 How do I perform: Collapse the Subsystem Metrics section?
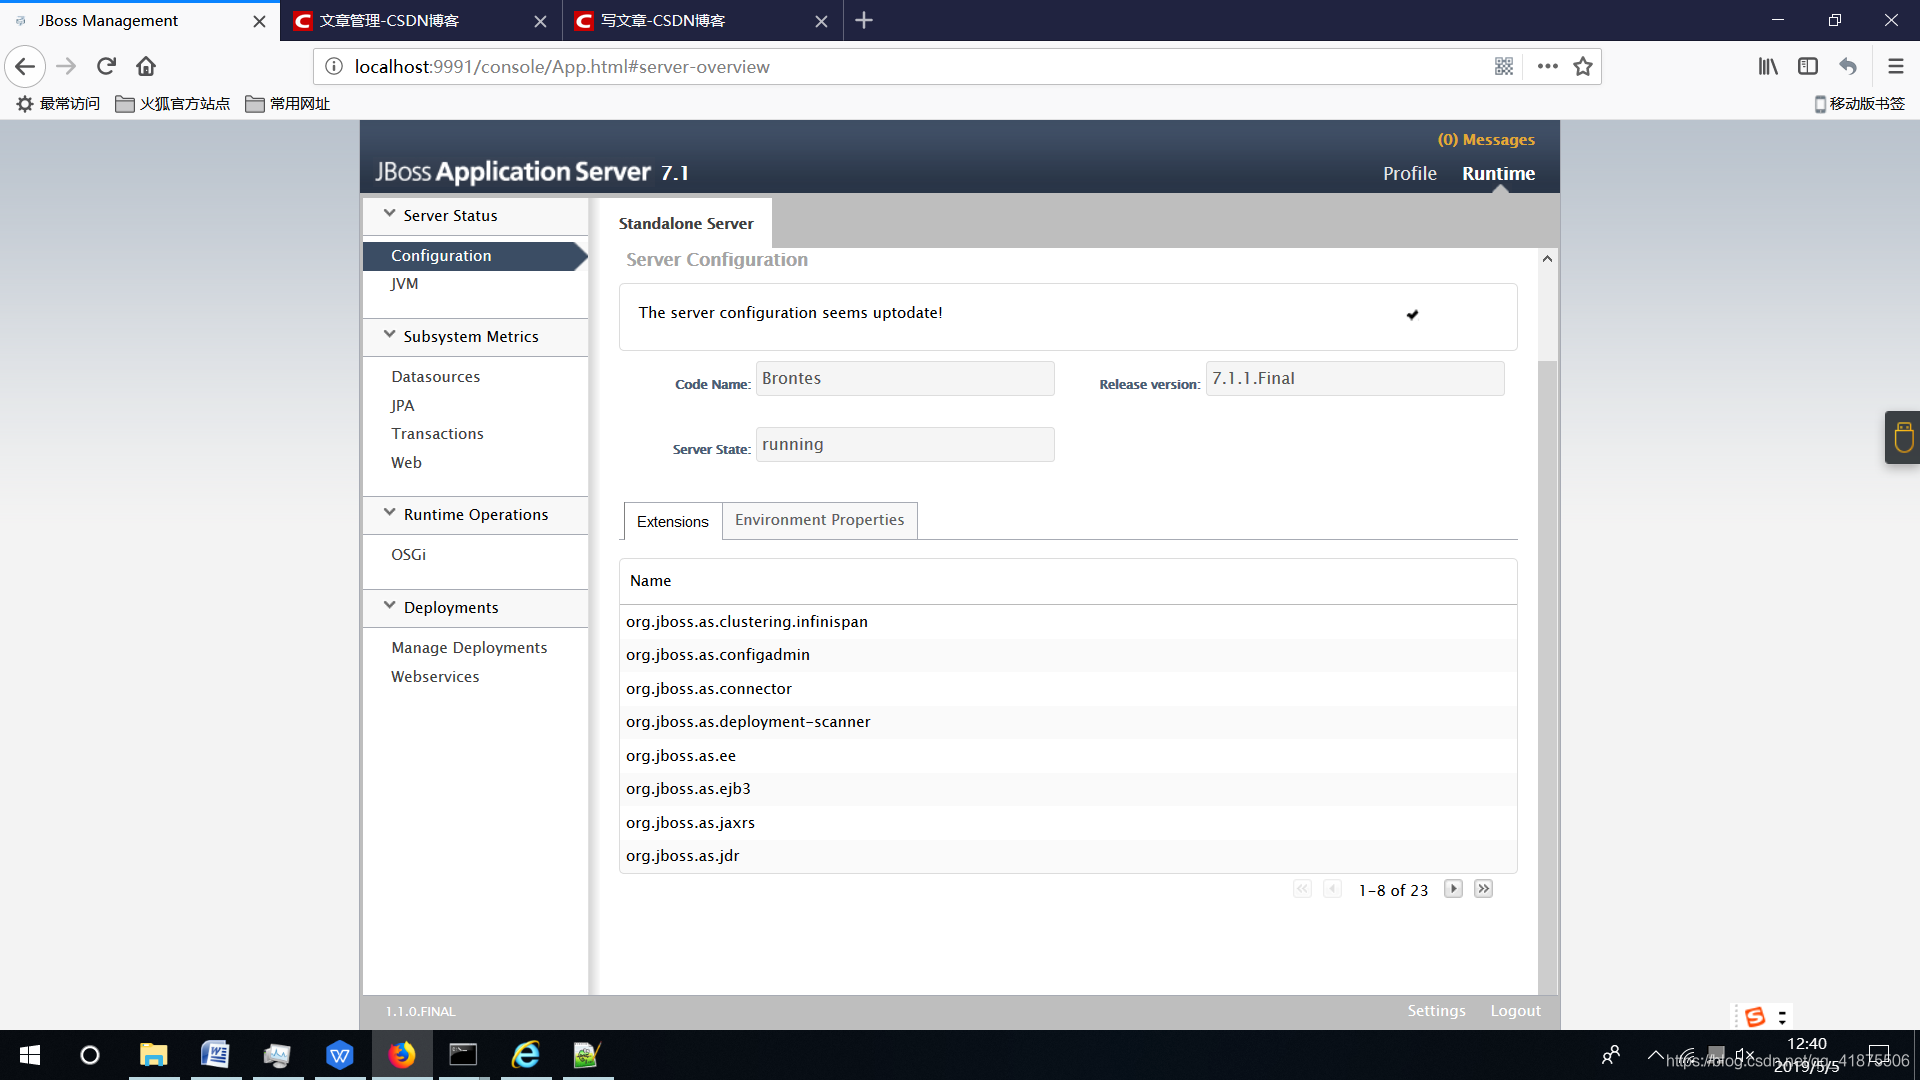(x=389, y=335)
